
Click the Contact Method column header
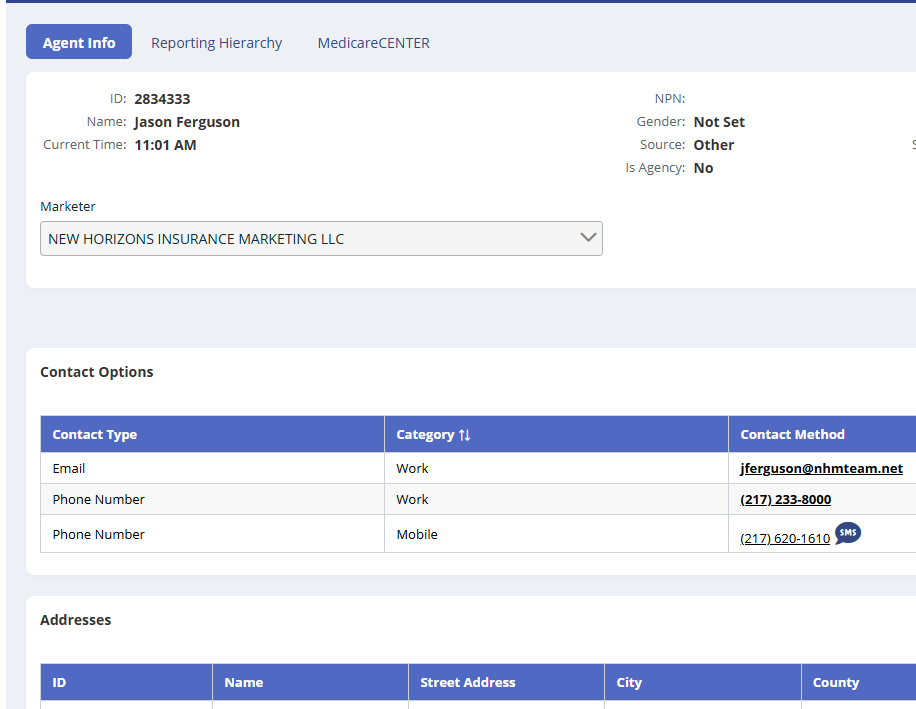(792, 435)
